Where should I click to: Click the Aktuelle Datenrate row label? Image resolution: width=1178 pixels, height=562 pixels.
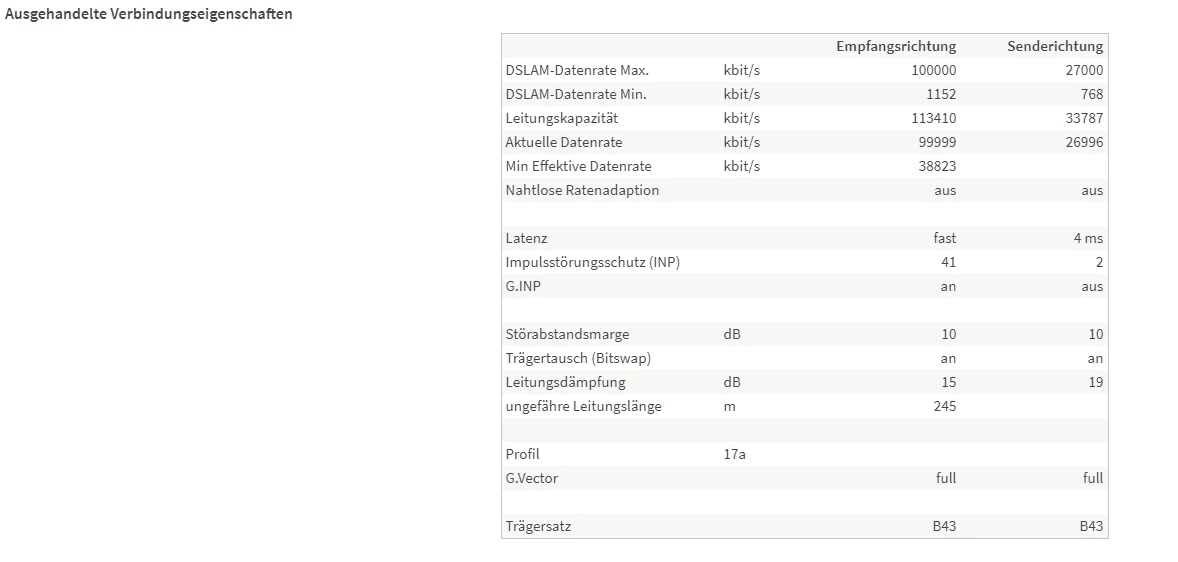[x=564, y=142]
